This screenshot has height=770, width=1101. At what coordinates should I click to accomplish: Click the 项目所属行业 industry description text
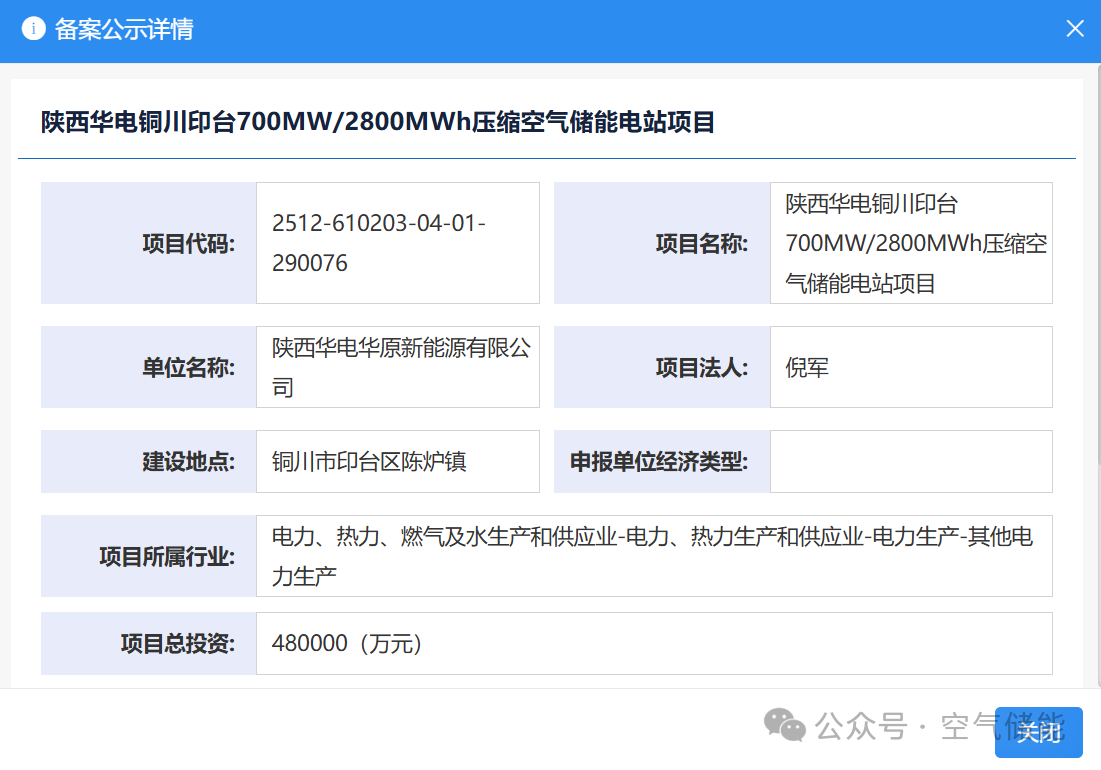652,556
